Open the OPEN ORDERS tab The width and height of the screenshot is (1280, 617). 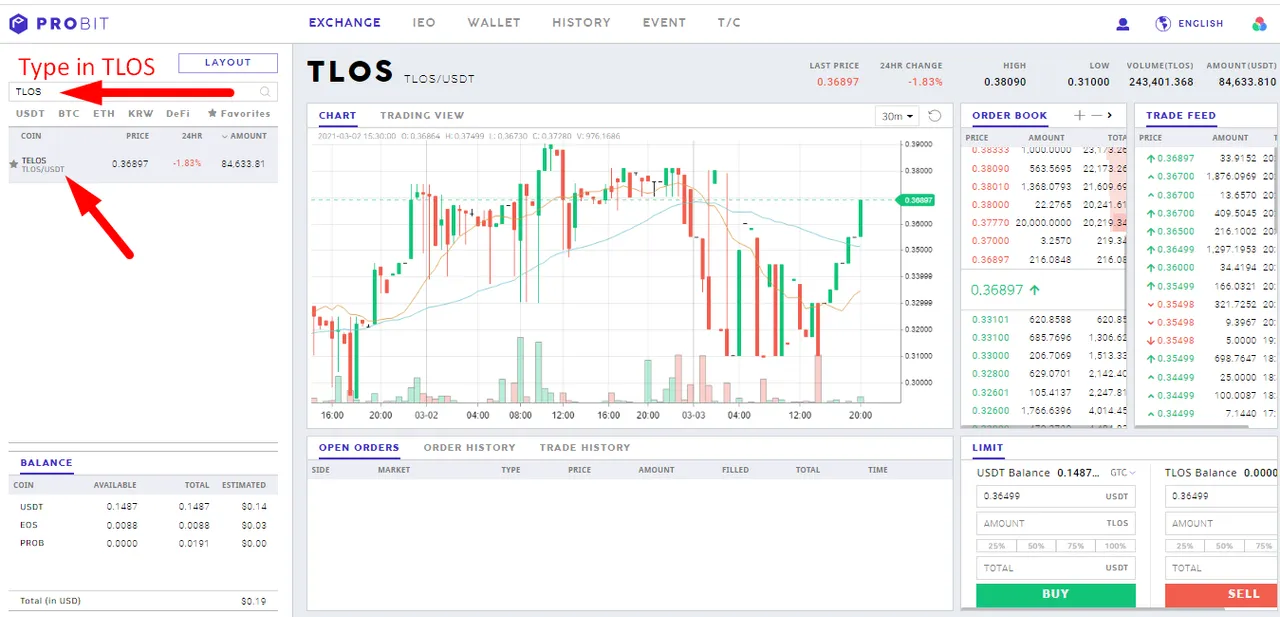click(359, 448)
